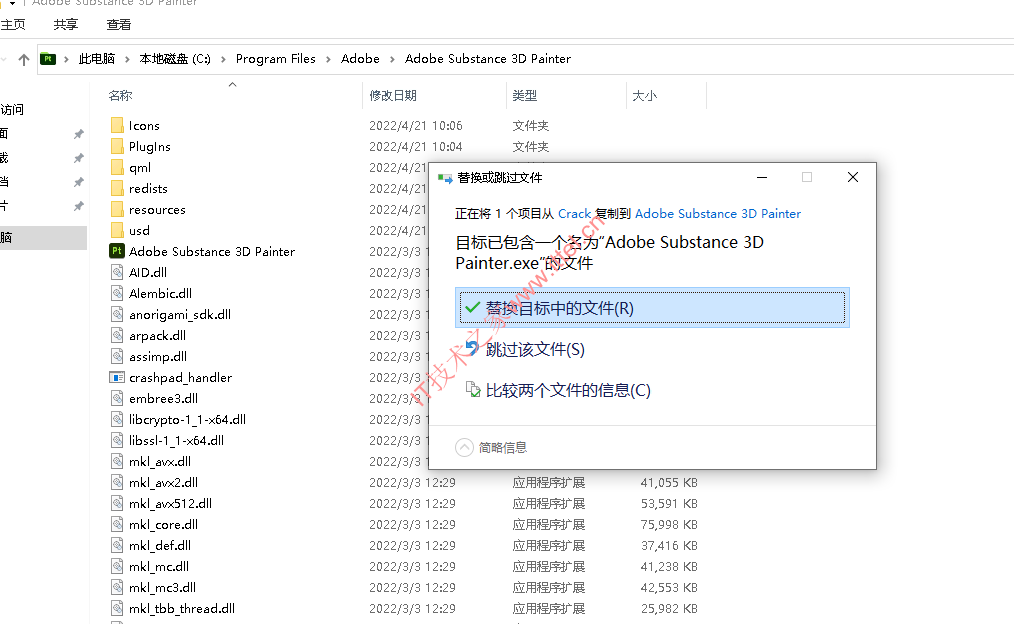1014x624 pixels.
Task: Open the Adobe Substance 3D Painter destination link
Action: coord(718,214)
